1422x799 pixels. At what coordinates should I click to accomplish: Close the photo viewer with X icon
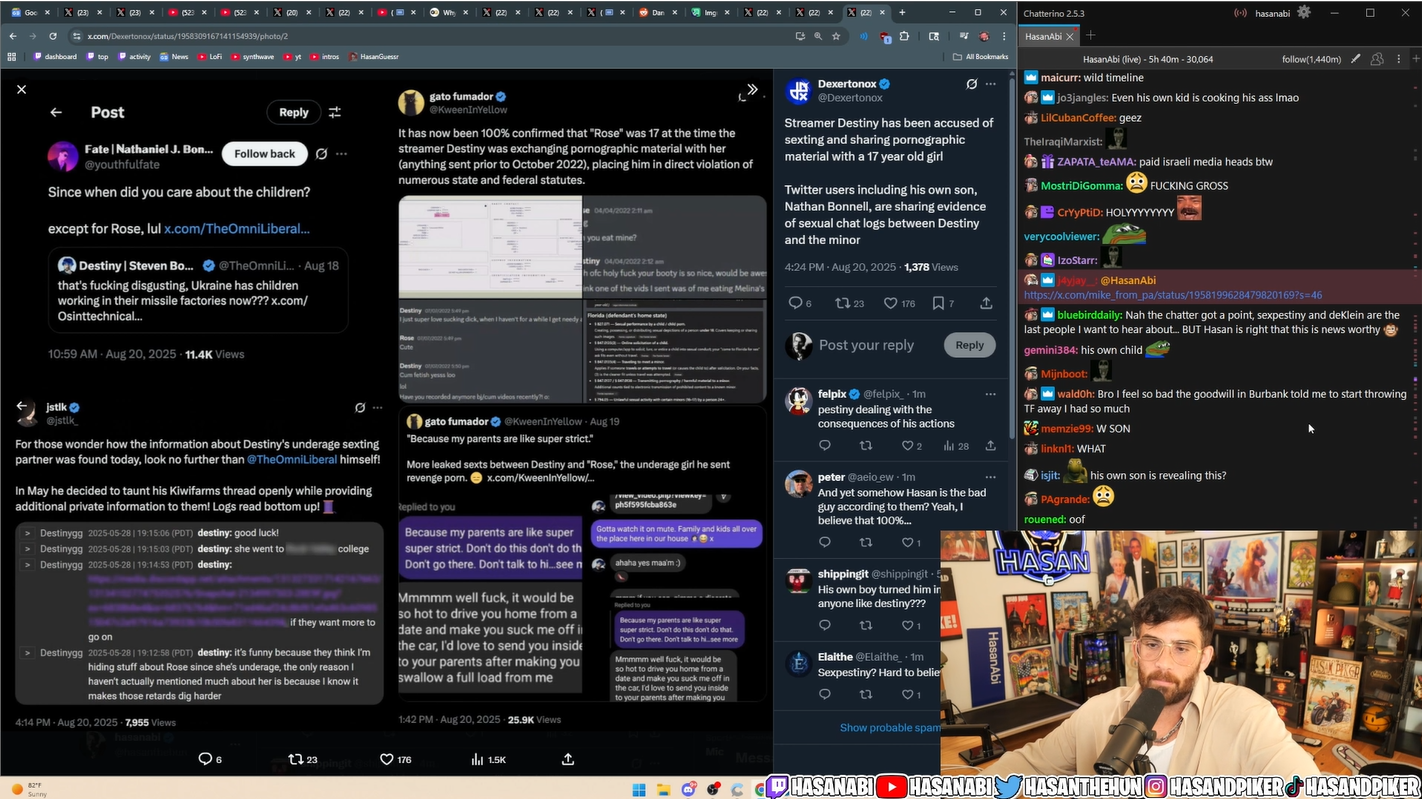21,89
